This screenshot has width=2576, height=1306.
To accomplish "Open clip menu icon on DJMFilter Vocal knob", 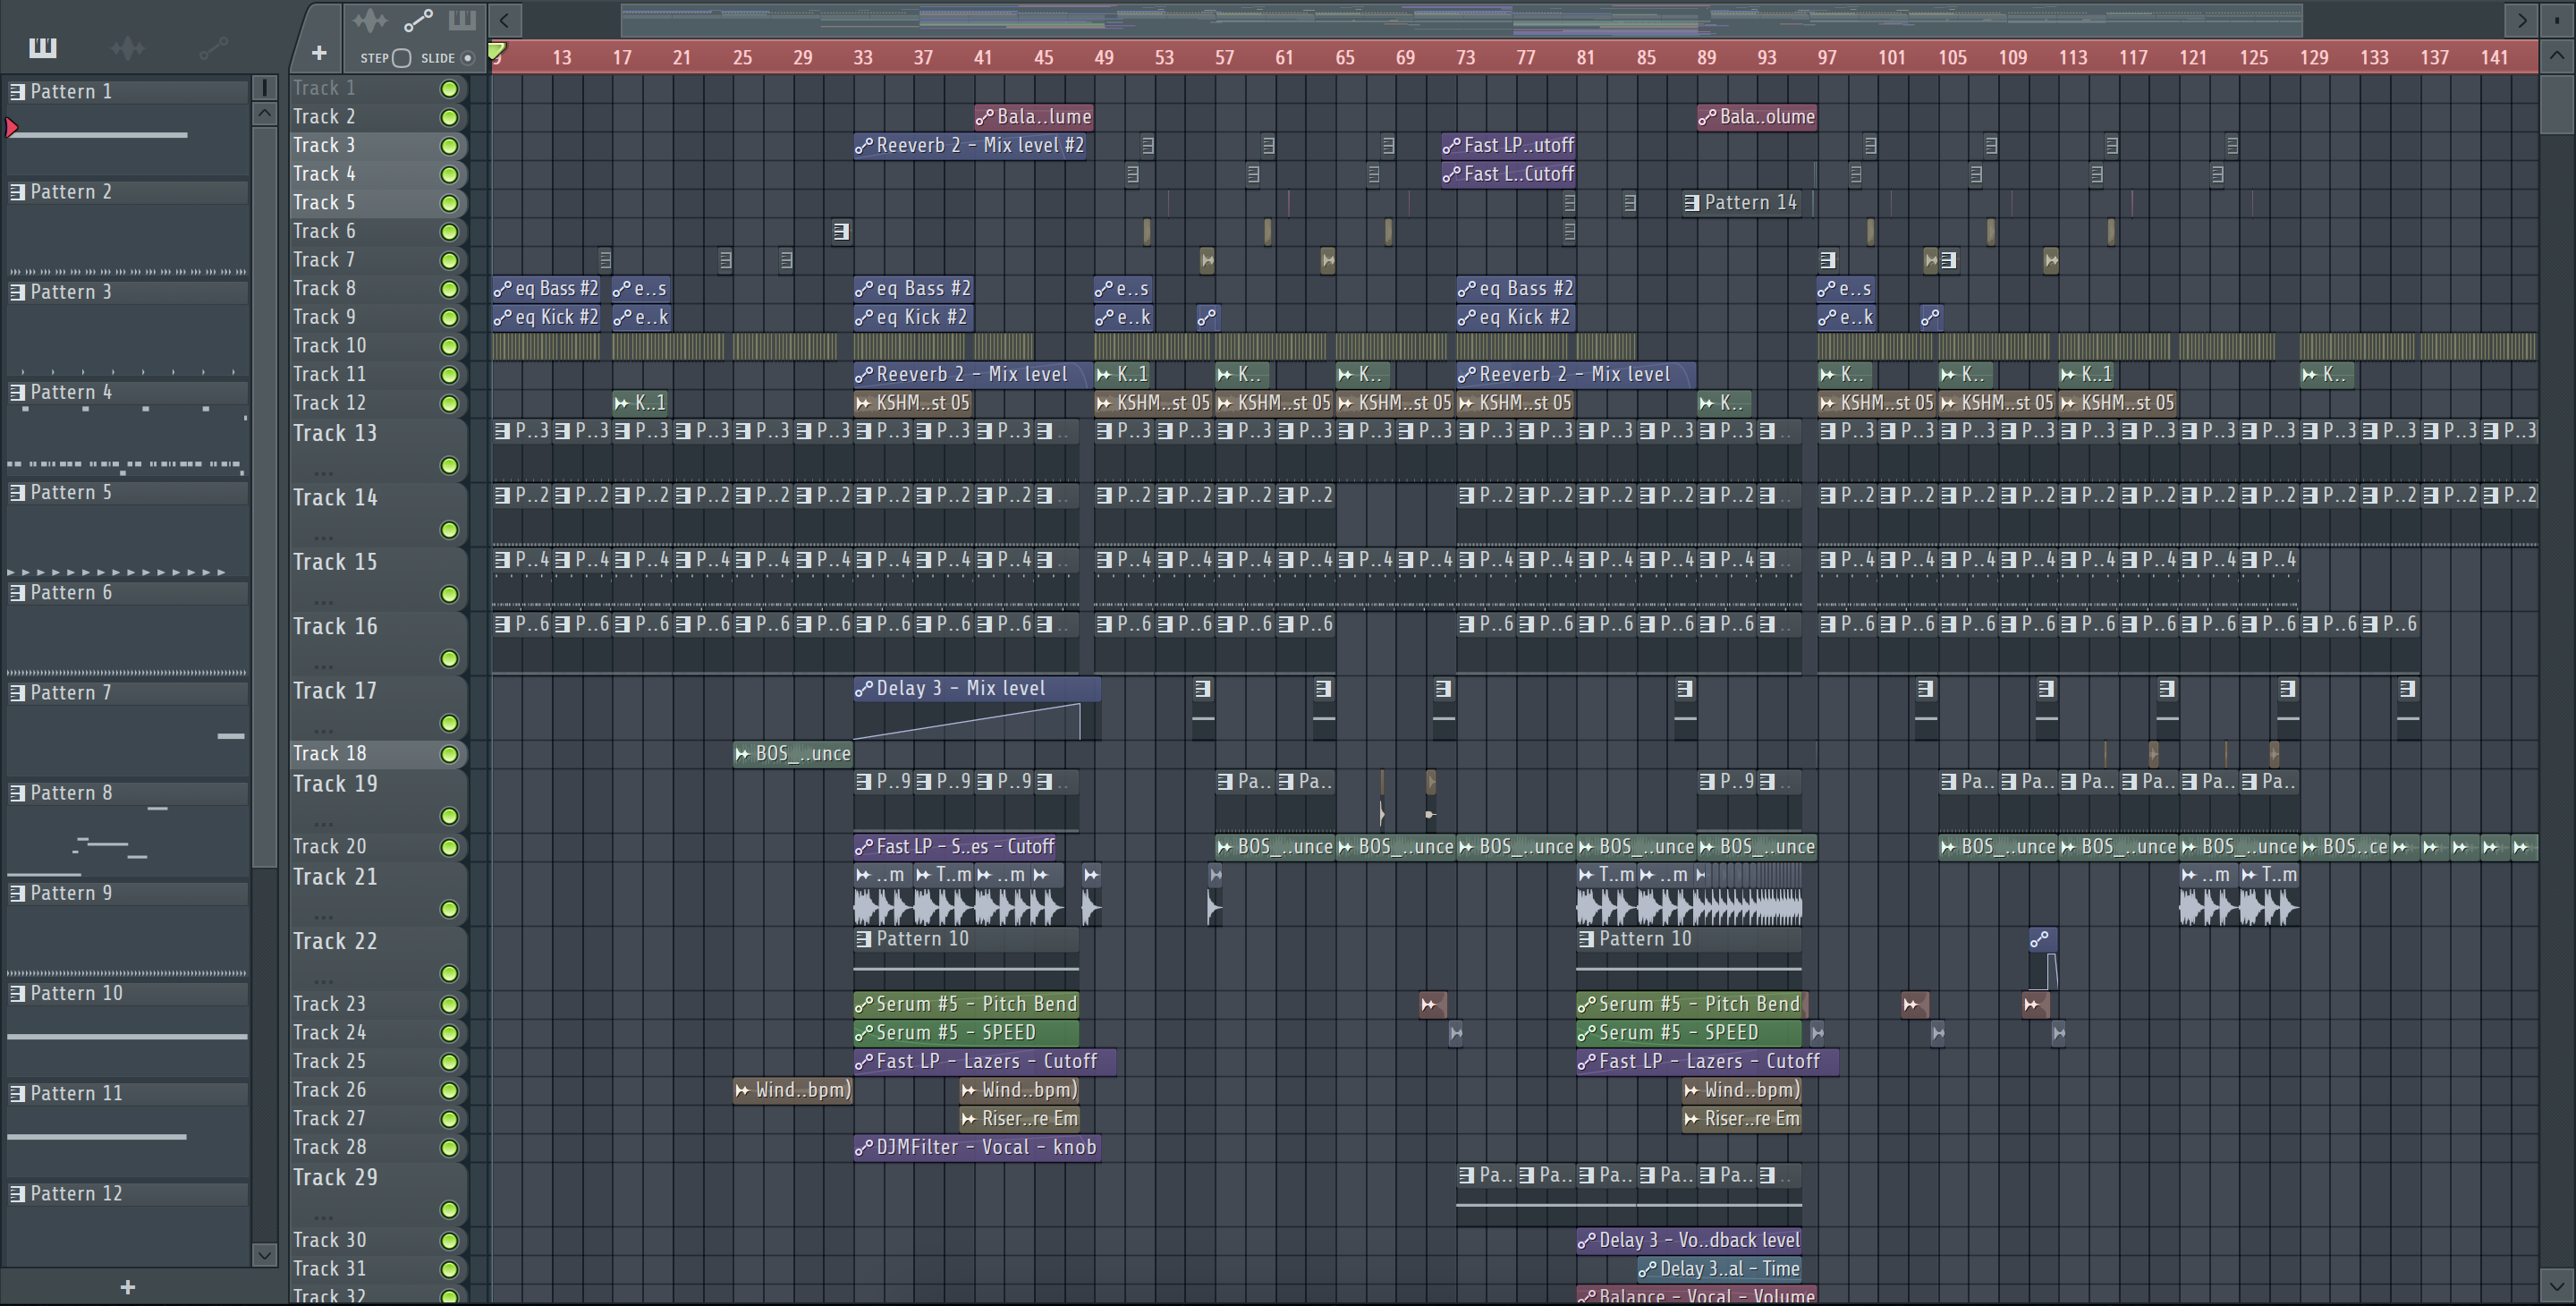I will click(x=864, y=1148).
